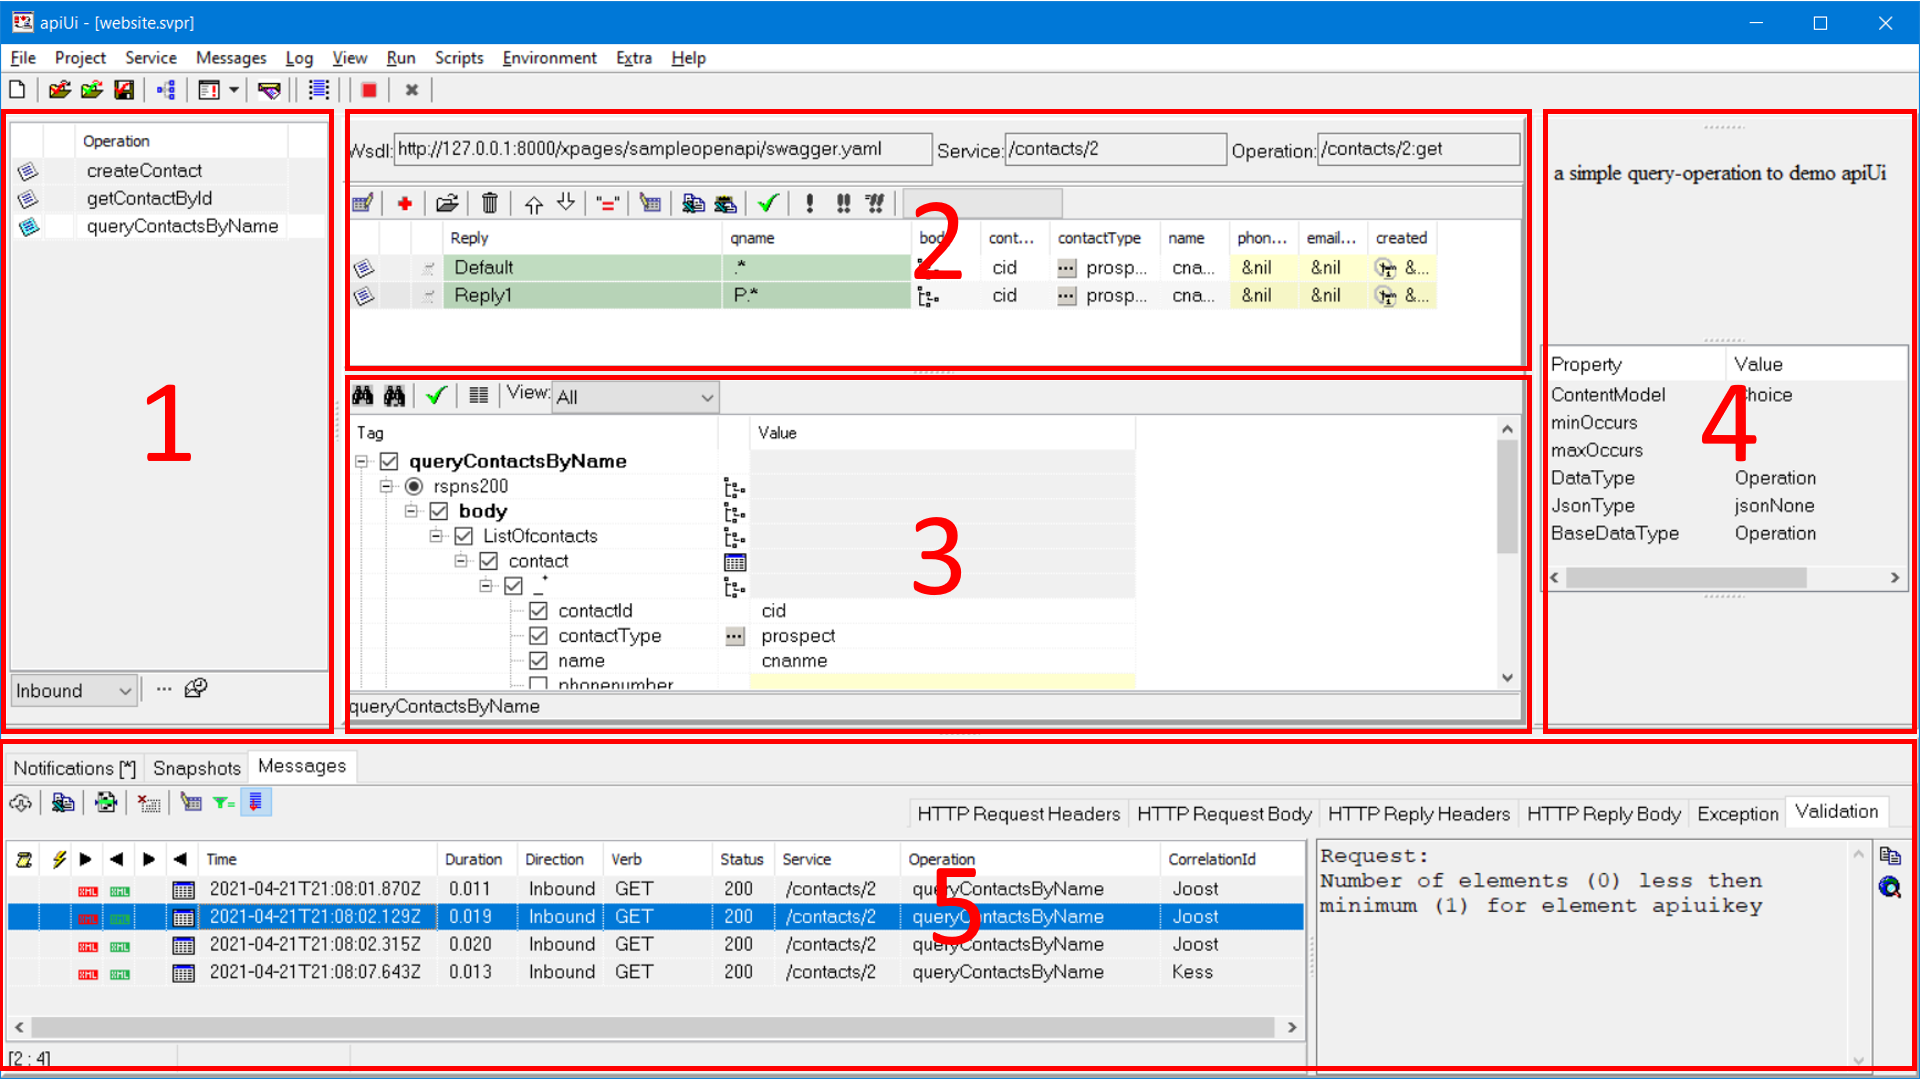Click the blue tree diagram icon in main toolbar
This screenshot has height=1080, width=1920.
click(166, 90)
